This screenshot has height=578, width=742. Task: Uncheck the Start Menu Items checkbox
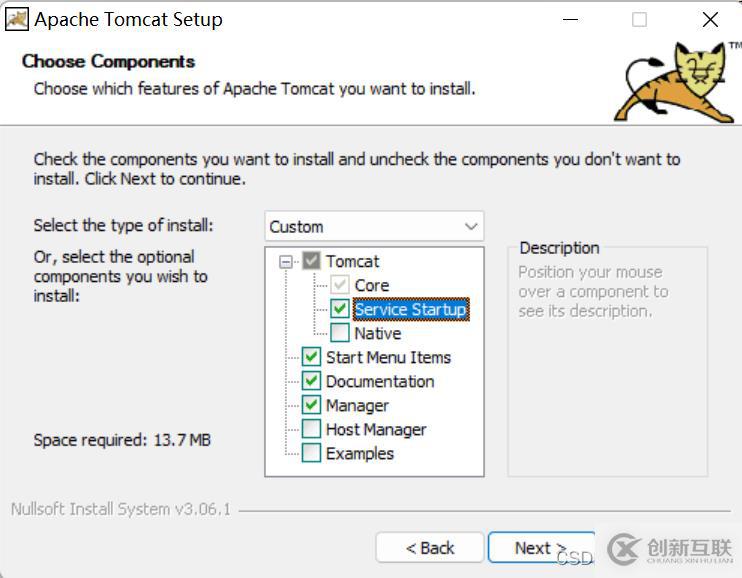311,357
